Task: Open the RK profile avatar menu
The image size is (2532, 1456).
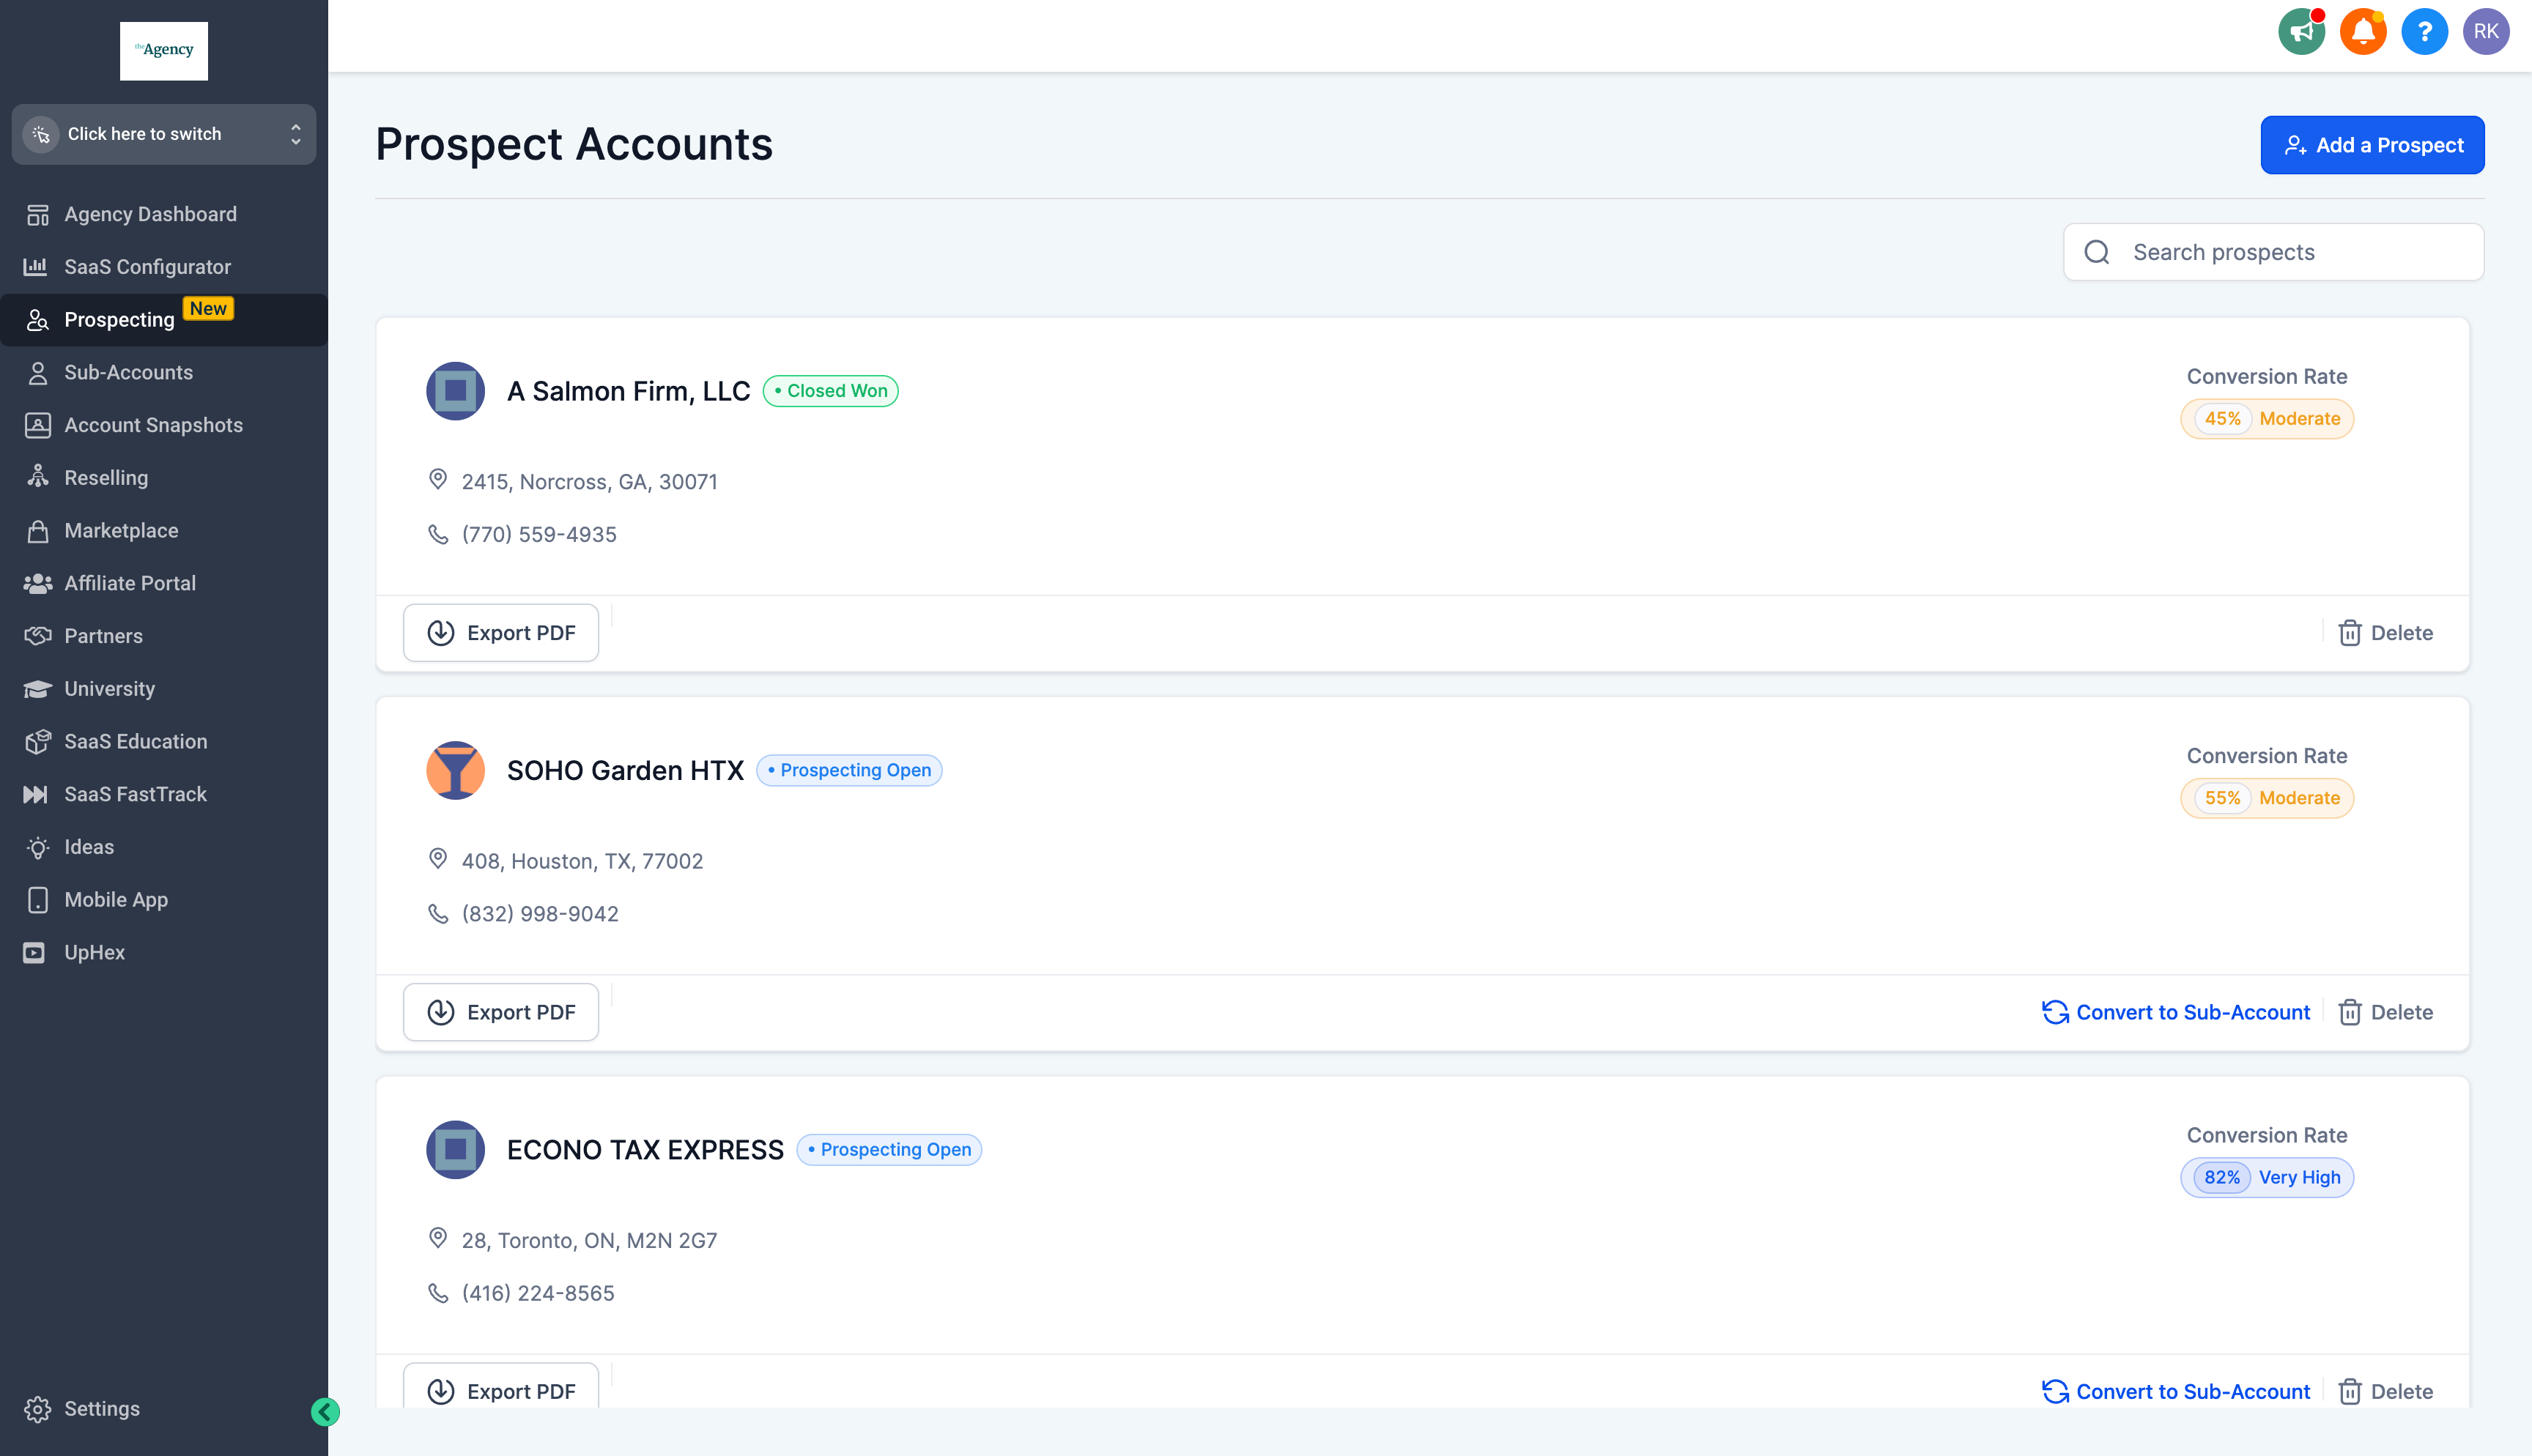Action: point(2487,31)
